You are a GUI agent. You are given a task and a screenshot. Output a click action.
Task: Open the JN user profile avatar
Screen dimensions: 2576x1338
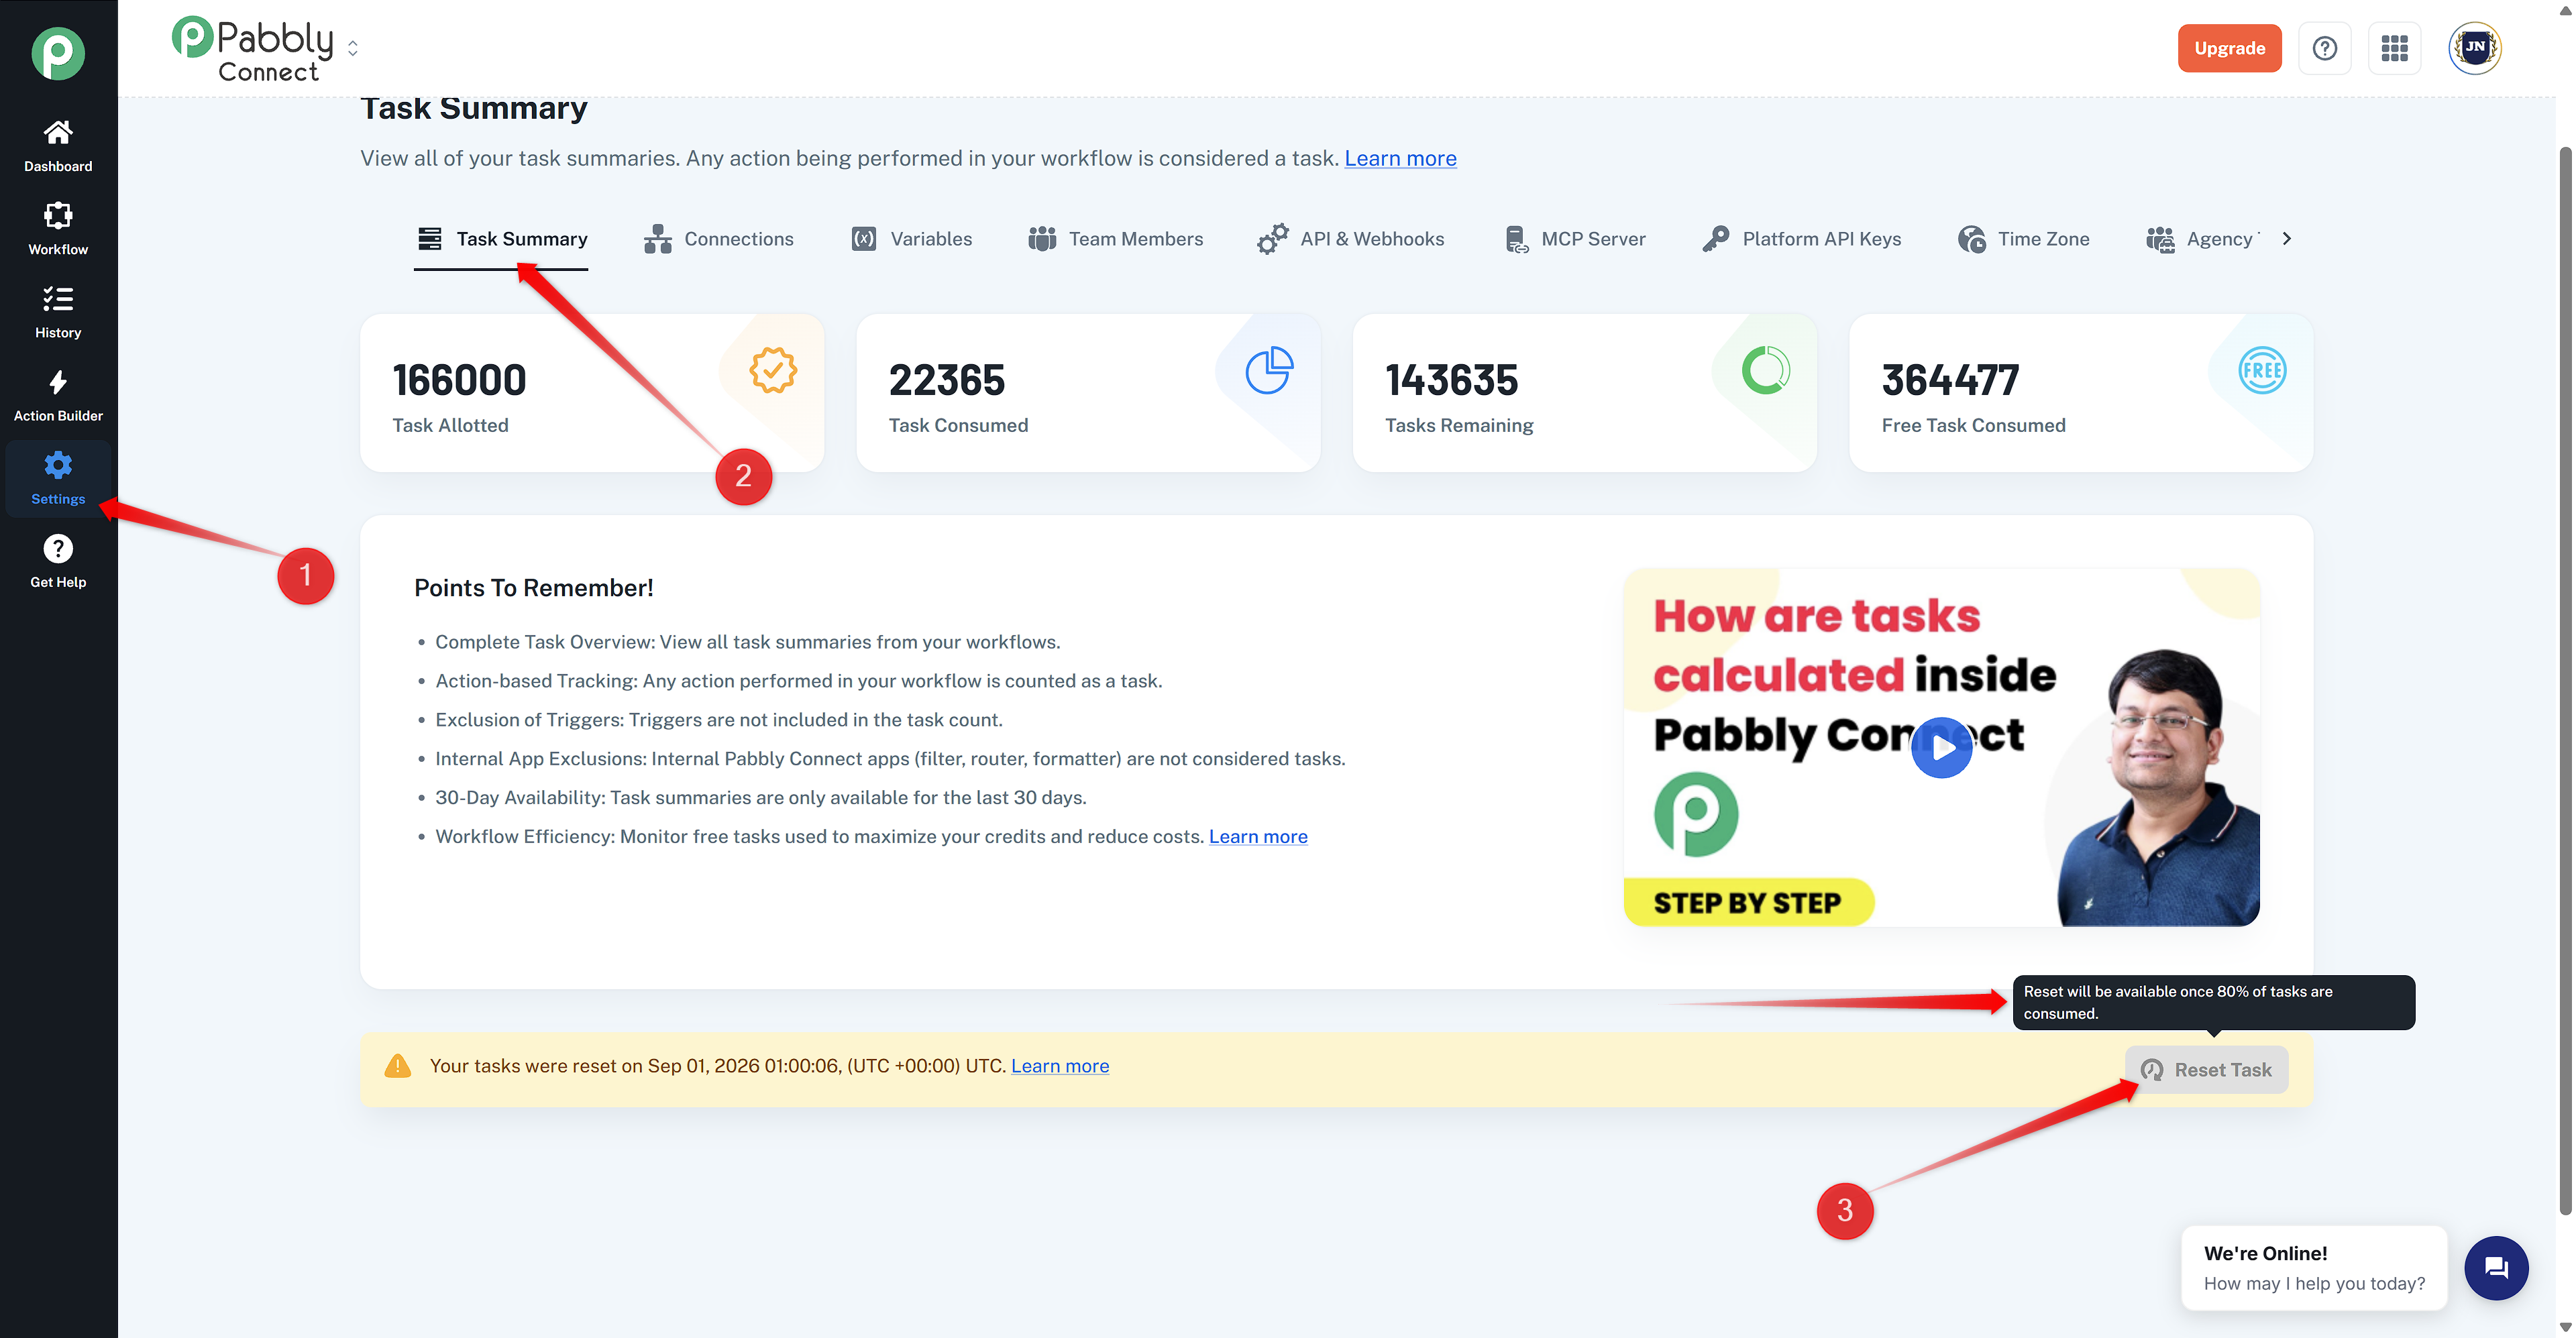(x=2475, y=48)
